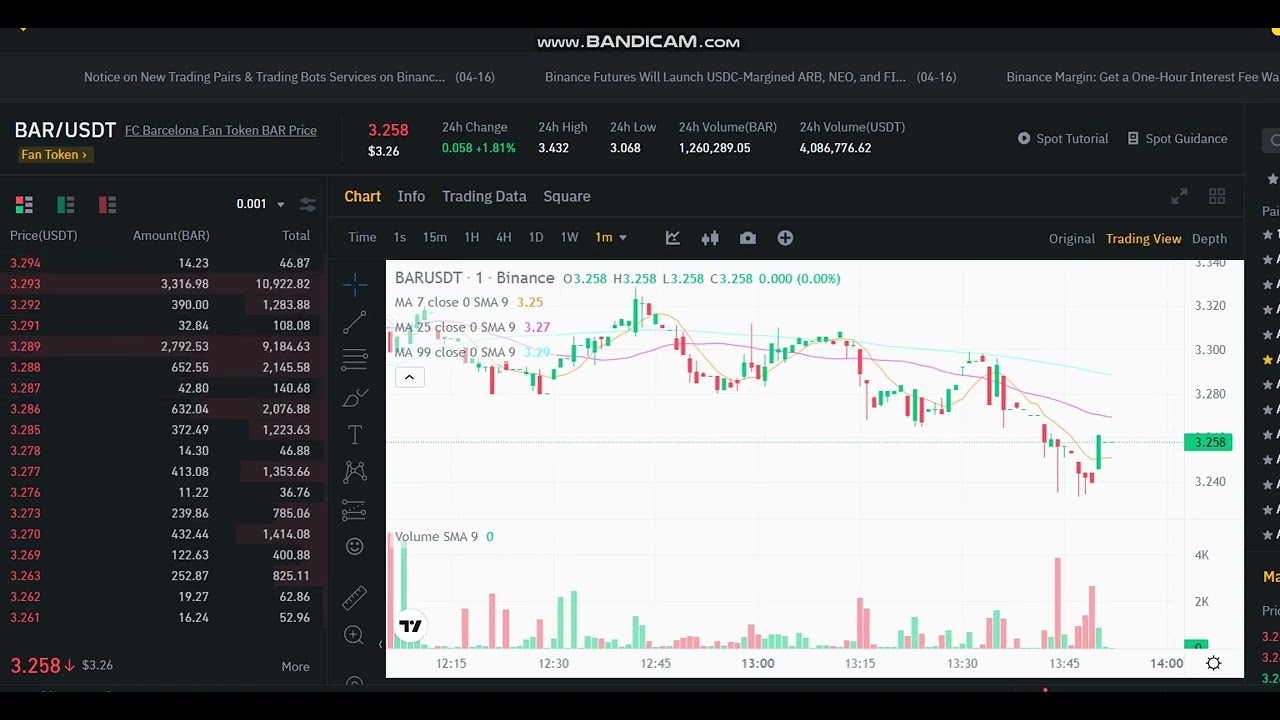The image size is (1280, 720).
Task: Select the Volume SMA 9 indicator legend
Action: point(444,537)
